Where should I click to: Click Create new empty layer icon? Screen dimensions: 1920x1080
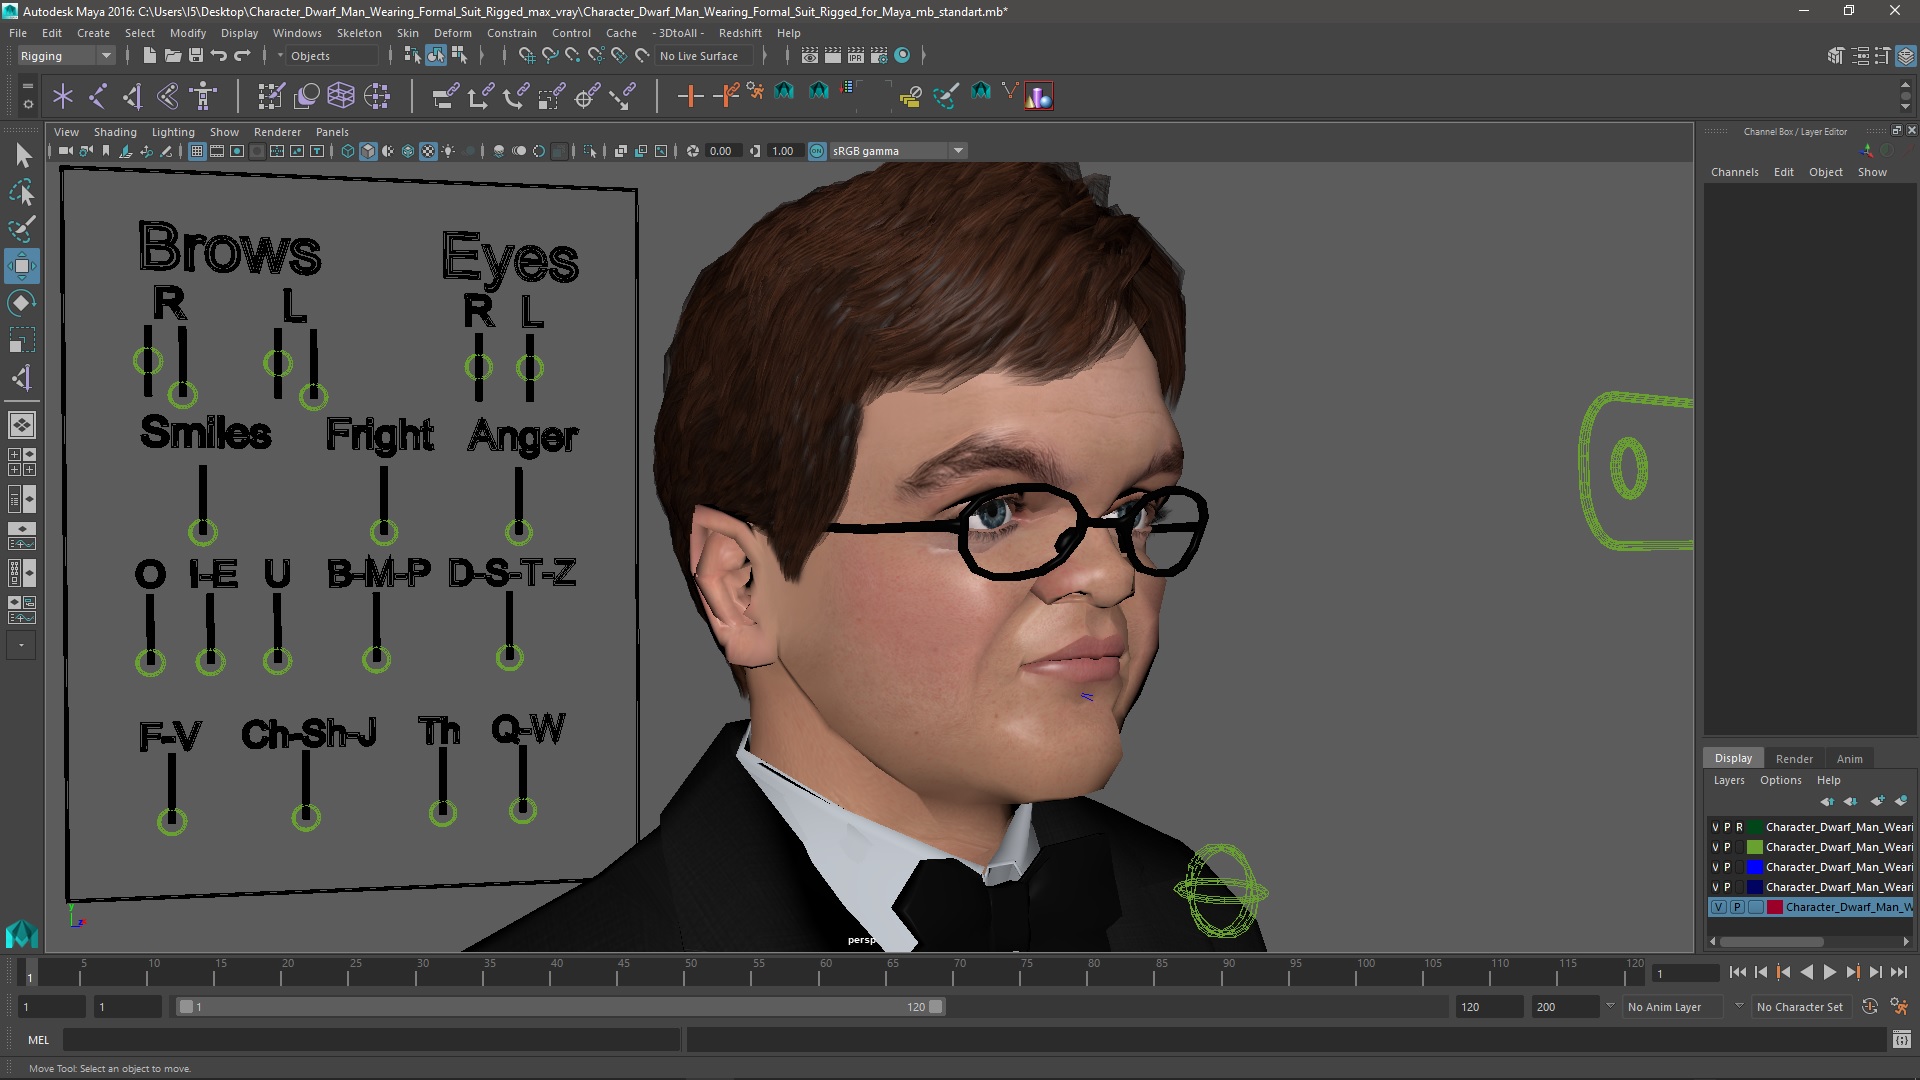(1877, 801)
